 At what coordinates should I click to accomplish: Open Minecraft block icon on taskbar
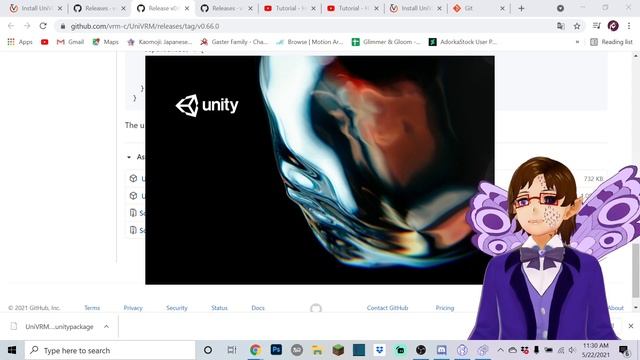click(338, 350)
